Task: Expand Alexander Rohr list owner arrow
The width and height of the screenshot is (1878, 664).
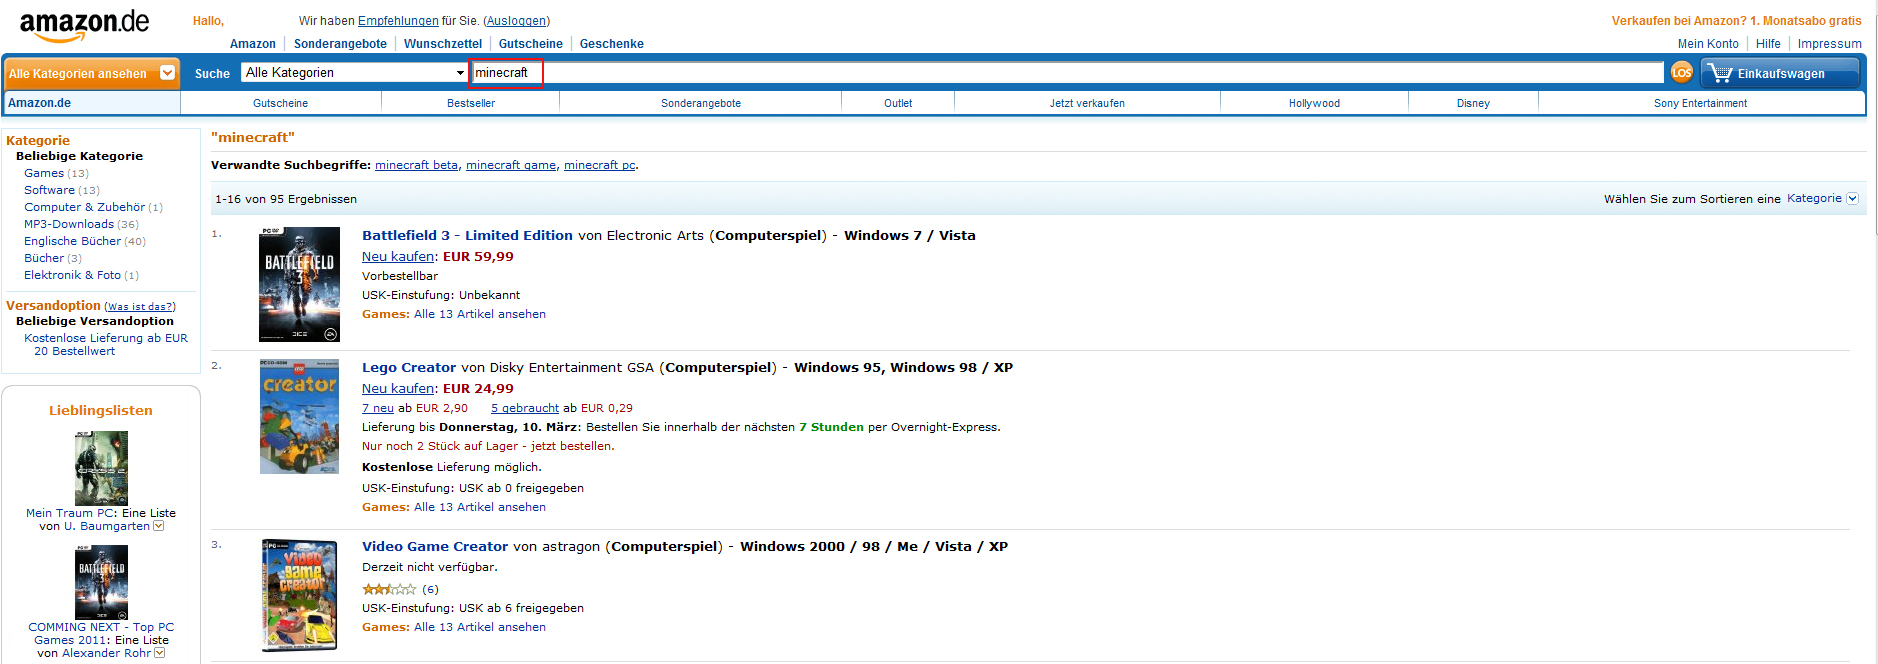Action: 160,653
